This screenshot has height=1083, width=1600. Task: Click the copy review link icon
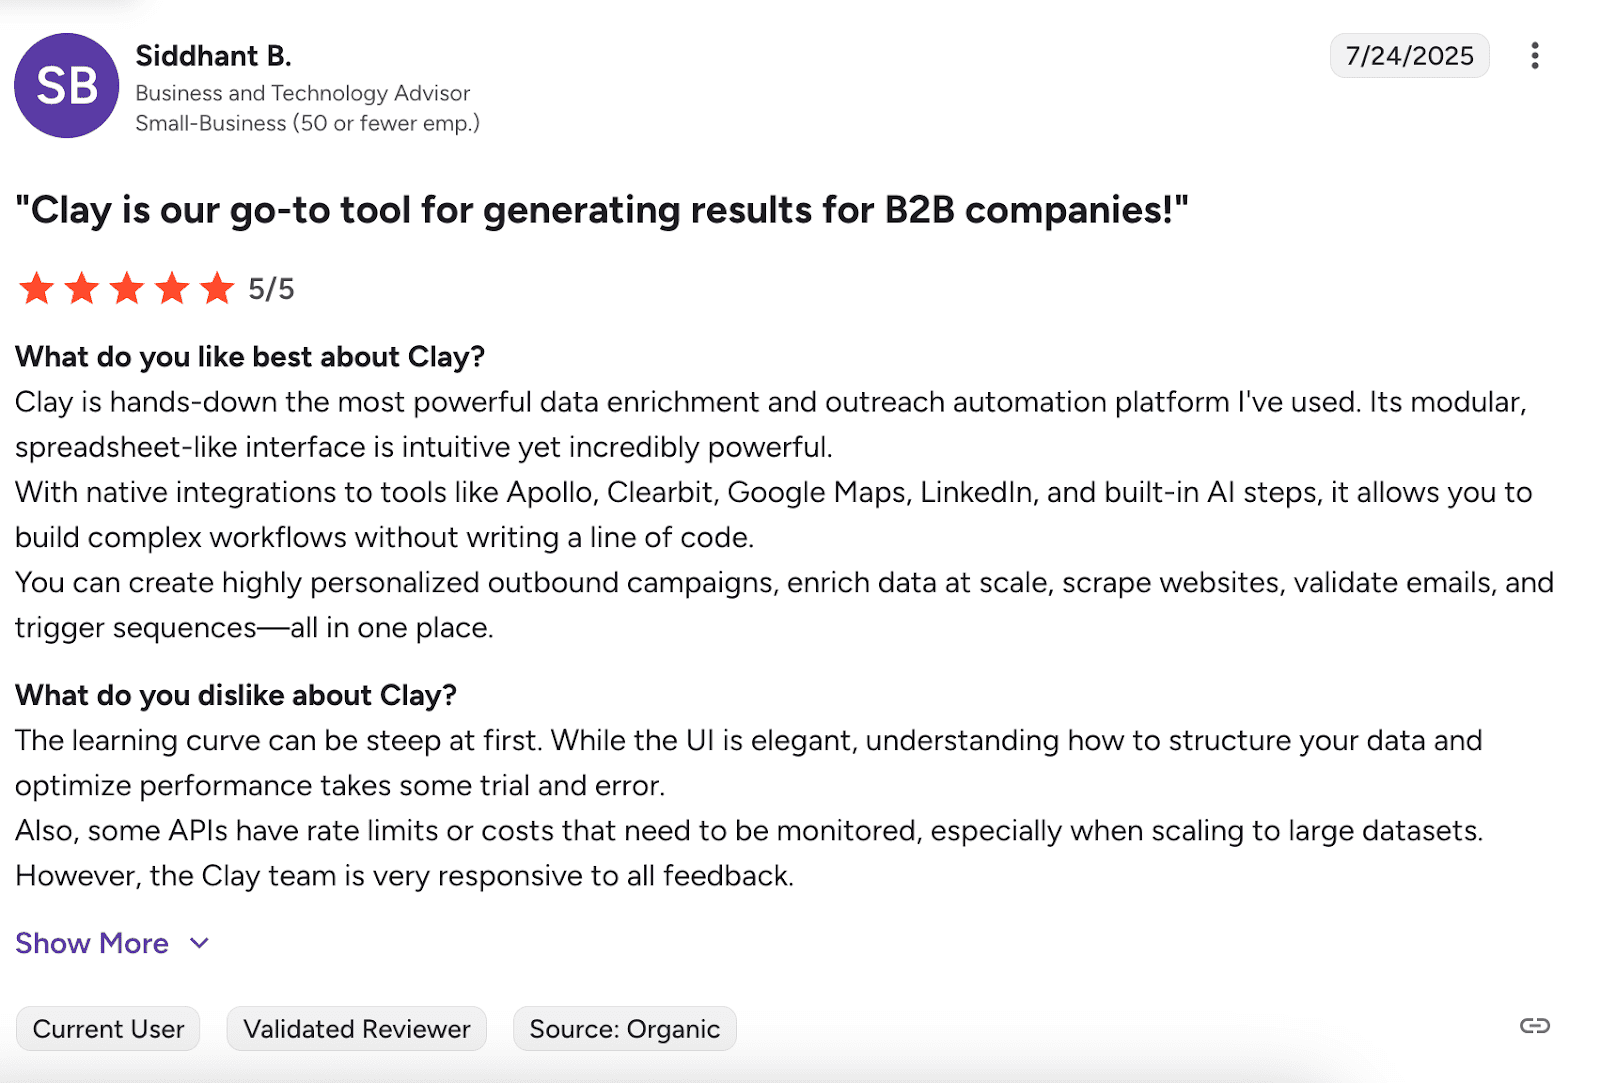1534,1026
